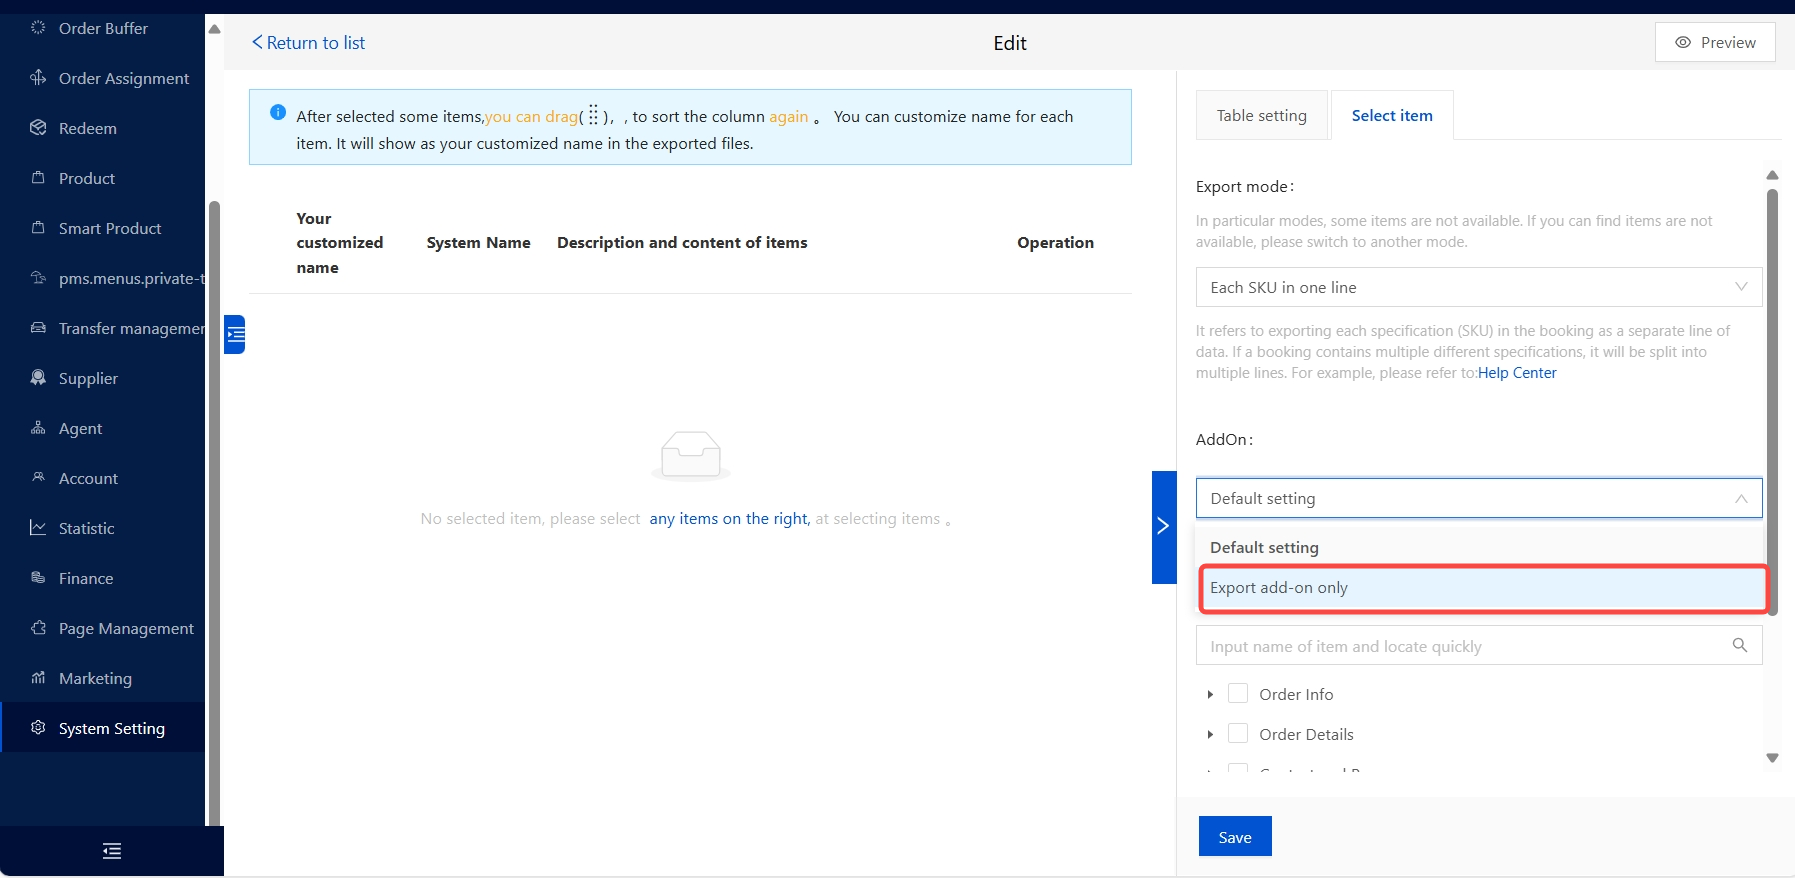The height and width of the screenshot is (878, 1795).
Task: Open the Export mode dropdown
Action: point(1478,287)
